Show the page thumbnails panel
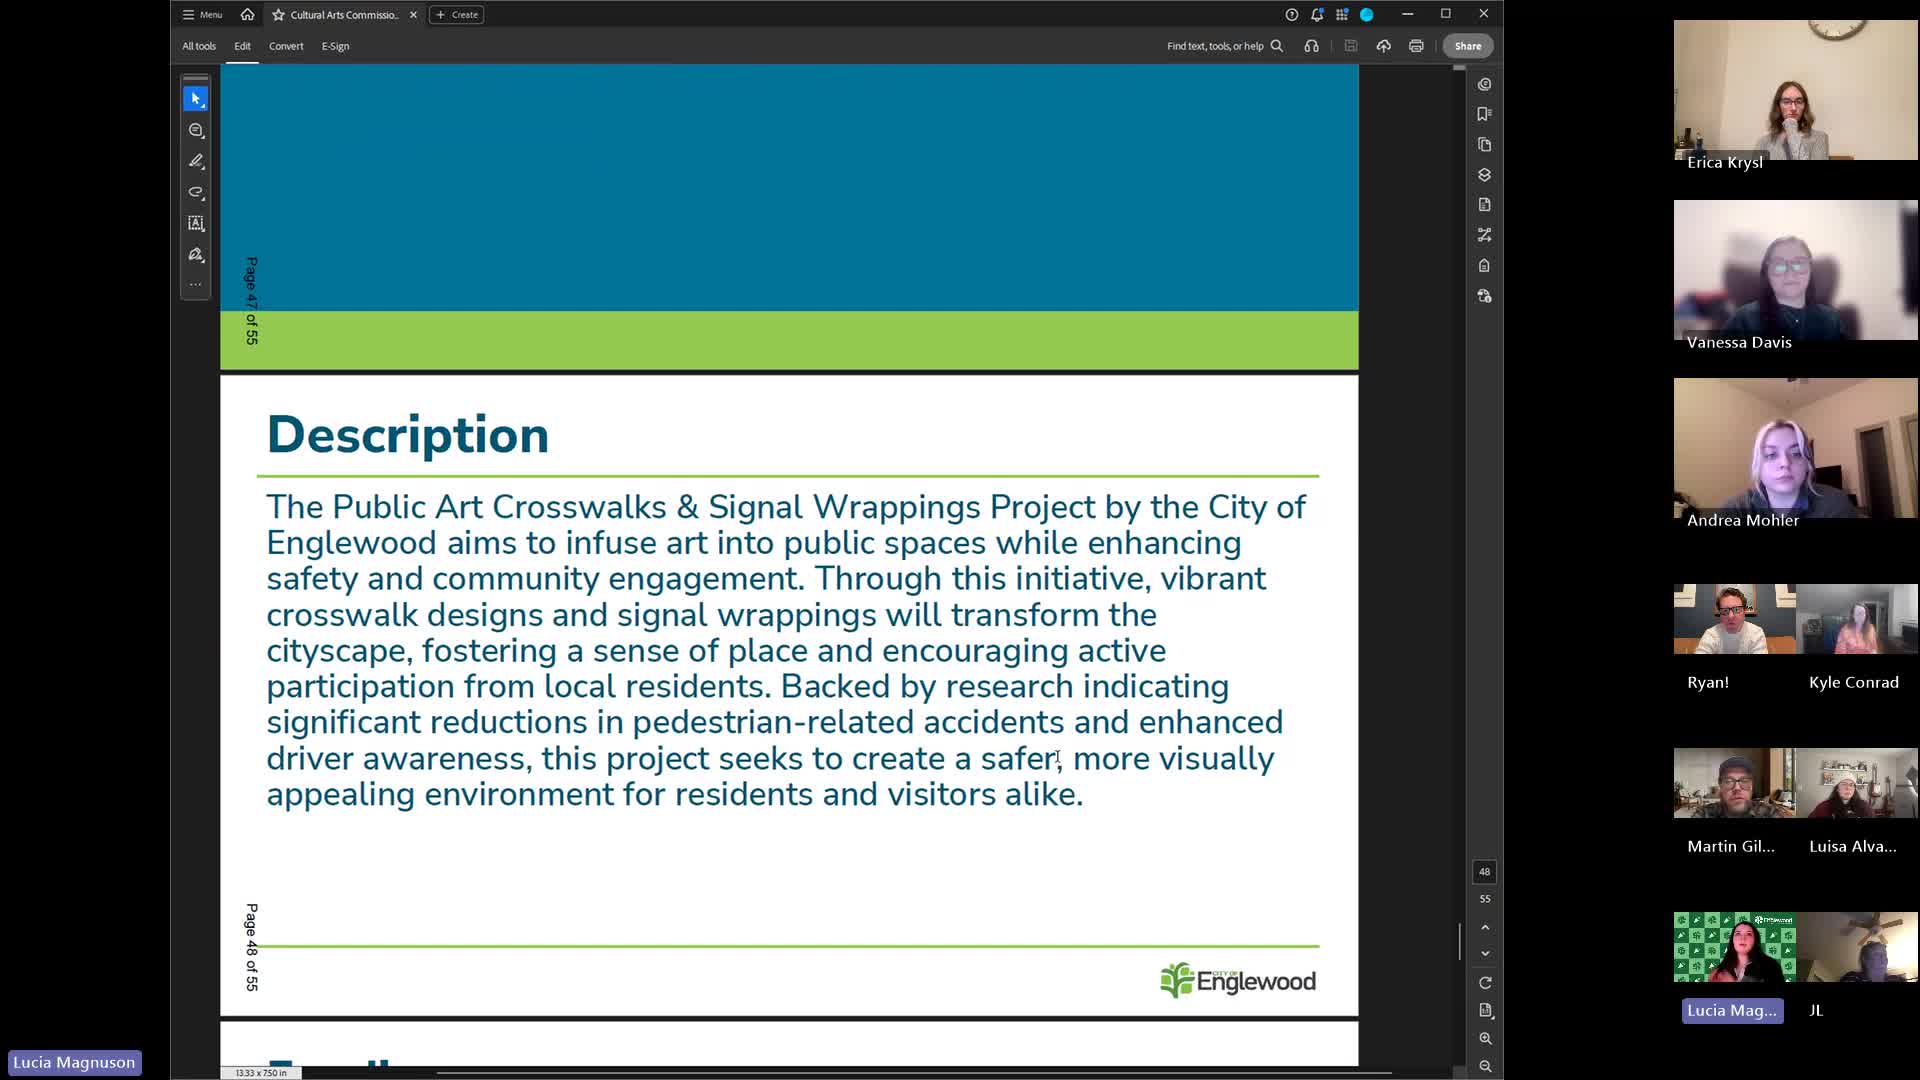 coord(1484,145)
